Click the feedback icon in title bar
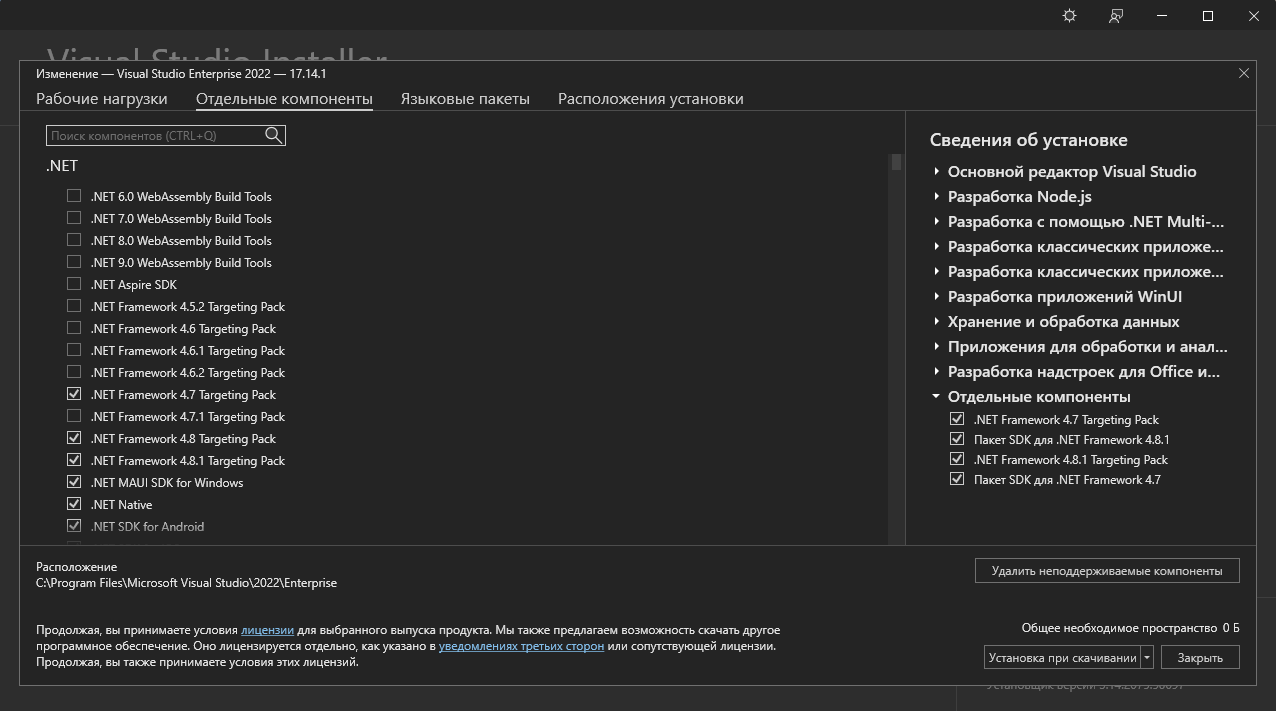 tap(1116, 16)
